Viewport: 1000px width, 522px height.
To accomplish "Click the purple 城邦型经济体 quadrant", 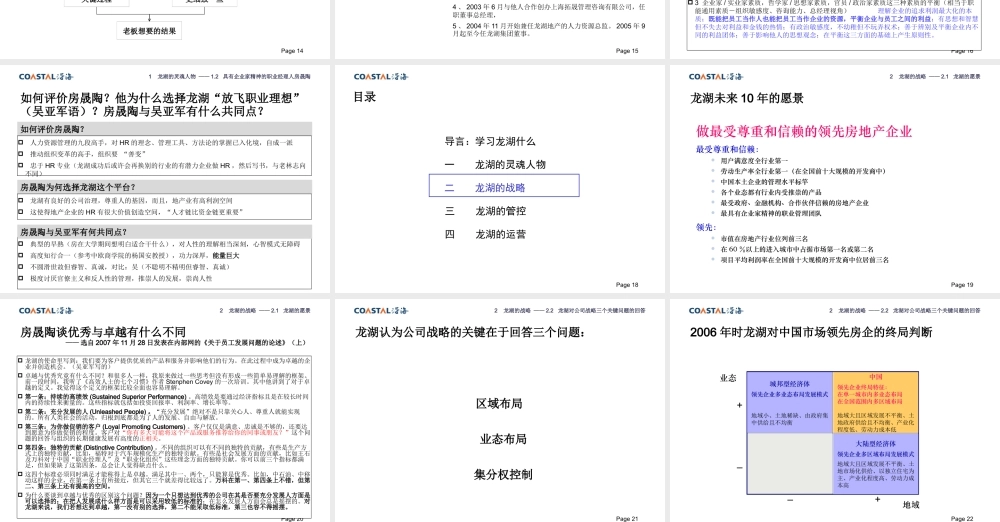I will point(790,402).
